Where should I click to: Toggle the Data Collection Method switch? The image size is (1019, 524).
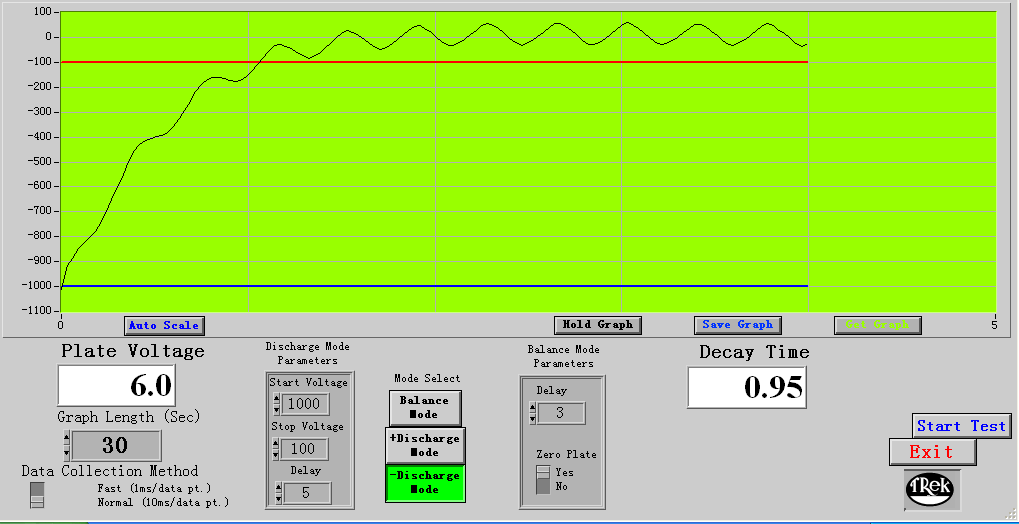(x=38, y=494)
